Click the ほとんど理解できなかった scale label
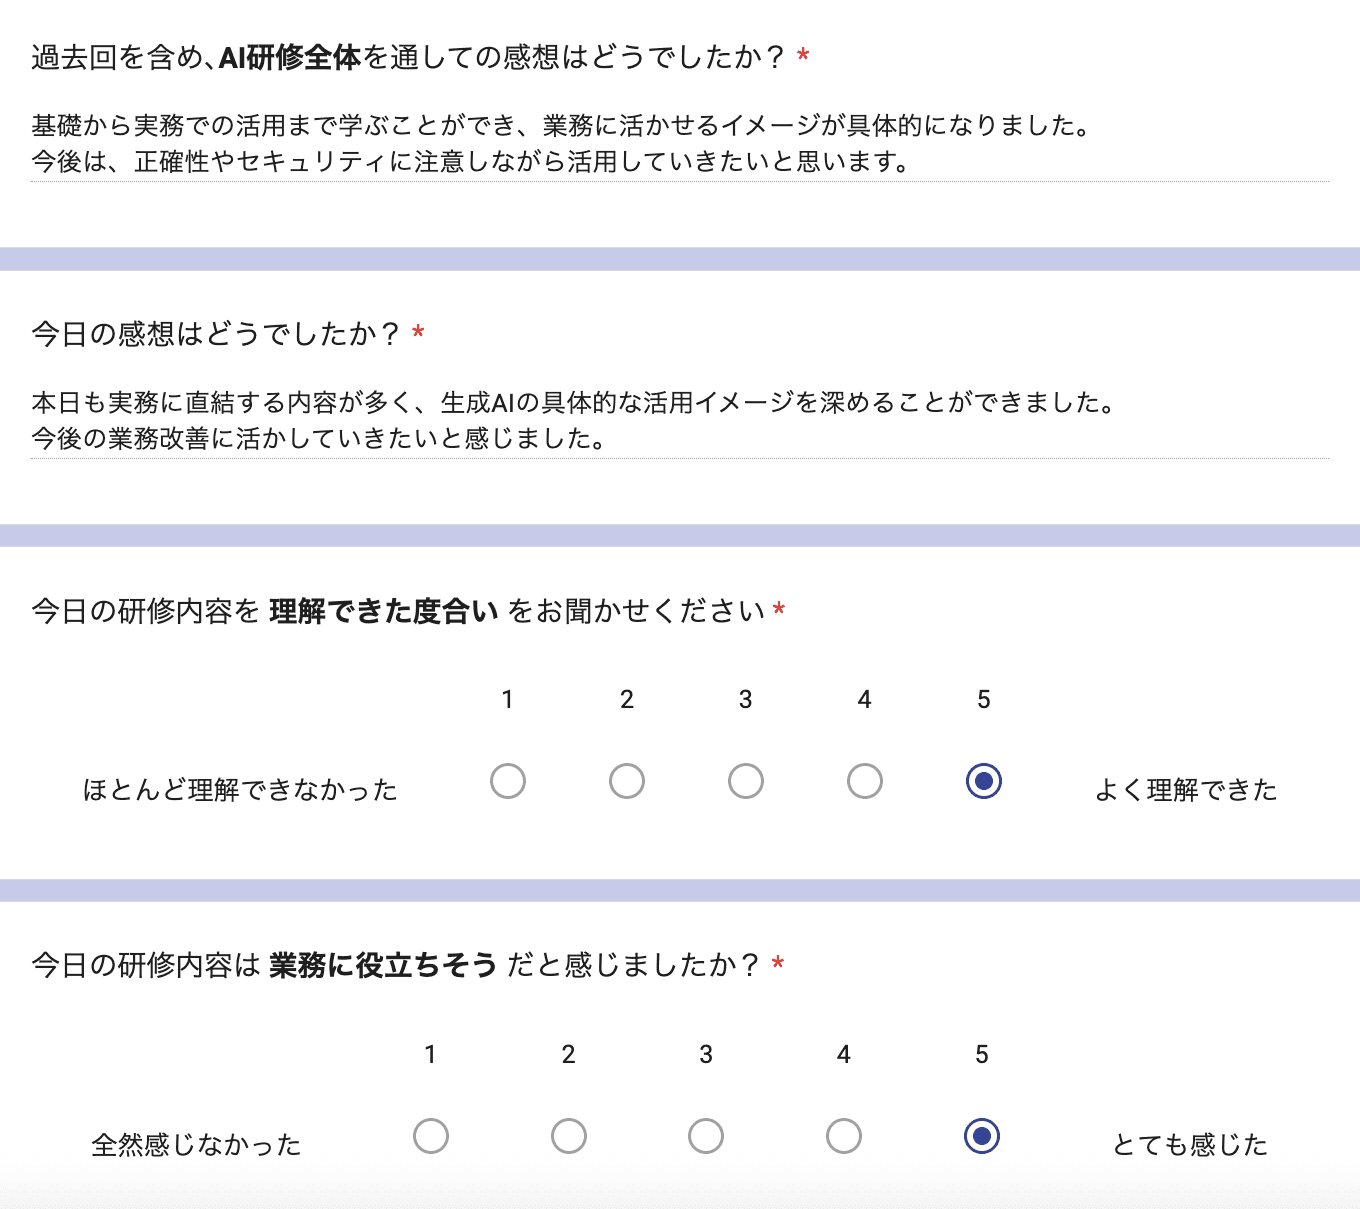This screenshot has width=1360, height=1209. tap(240, 789)
